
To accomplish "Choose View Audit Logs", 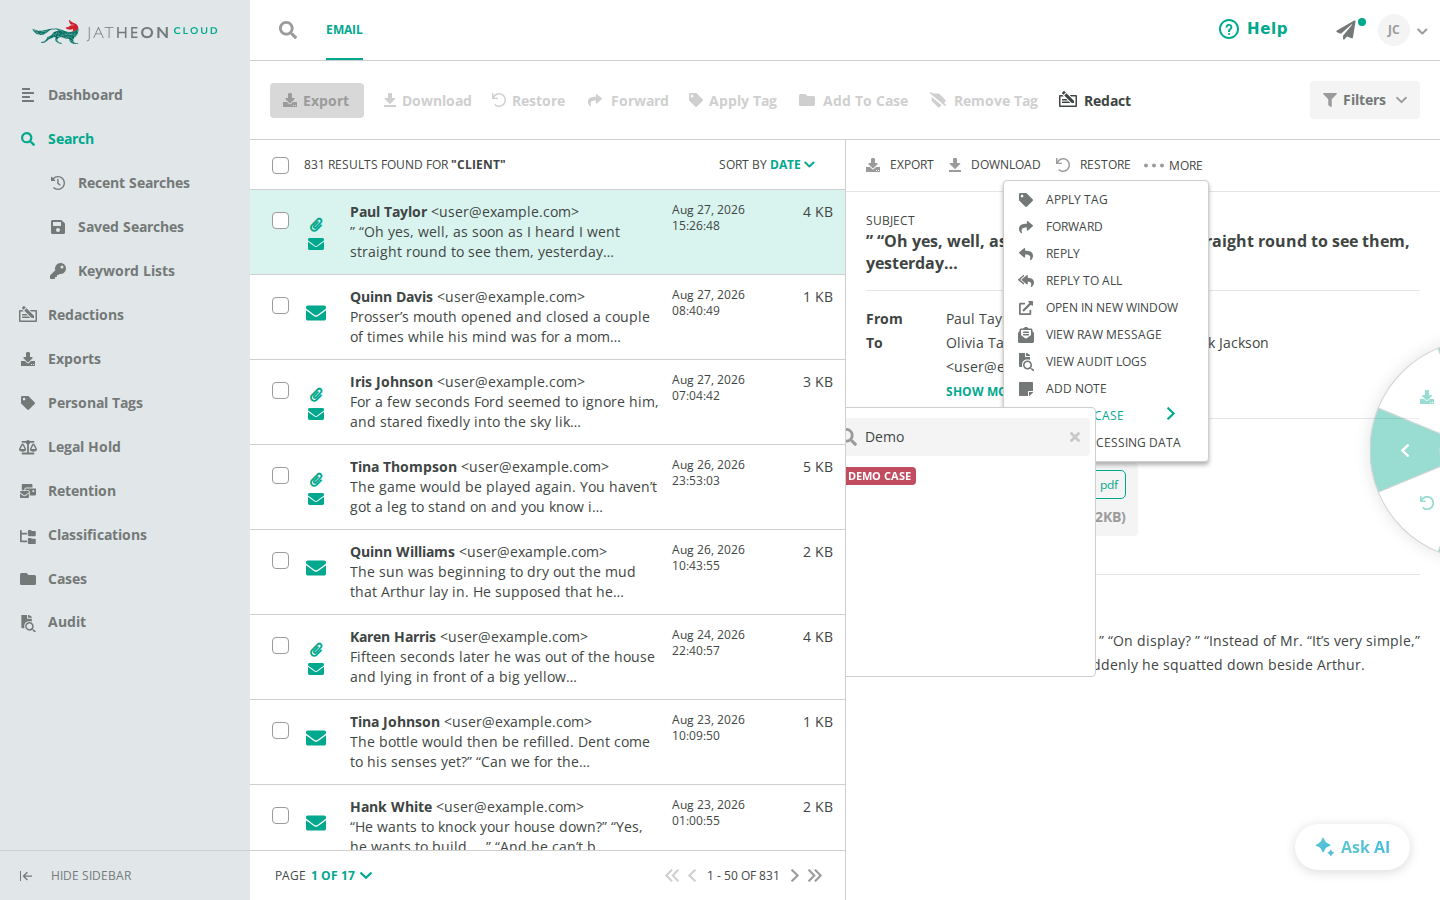I will click(1096, 362).
